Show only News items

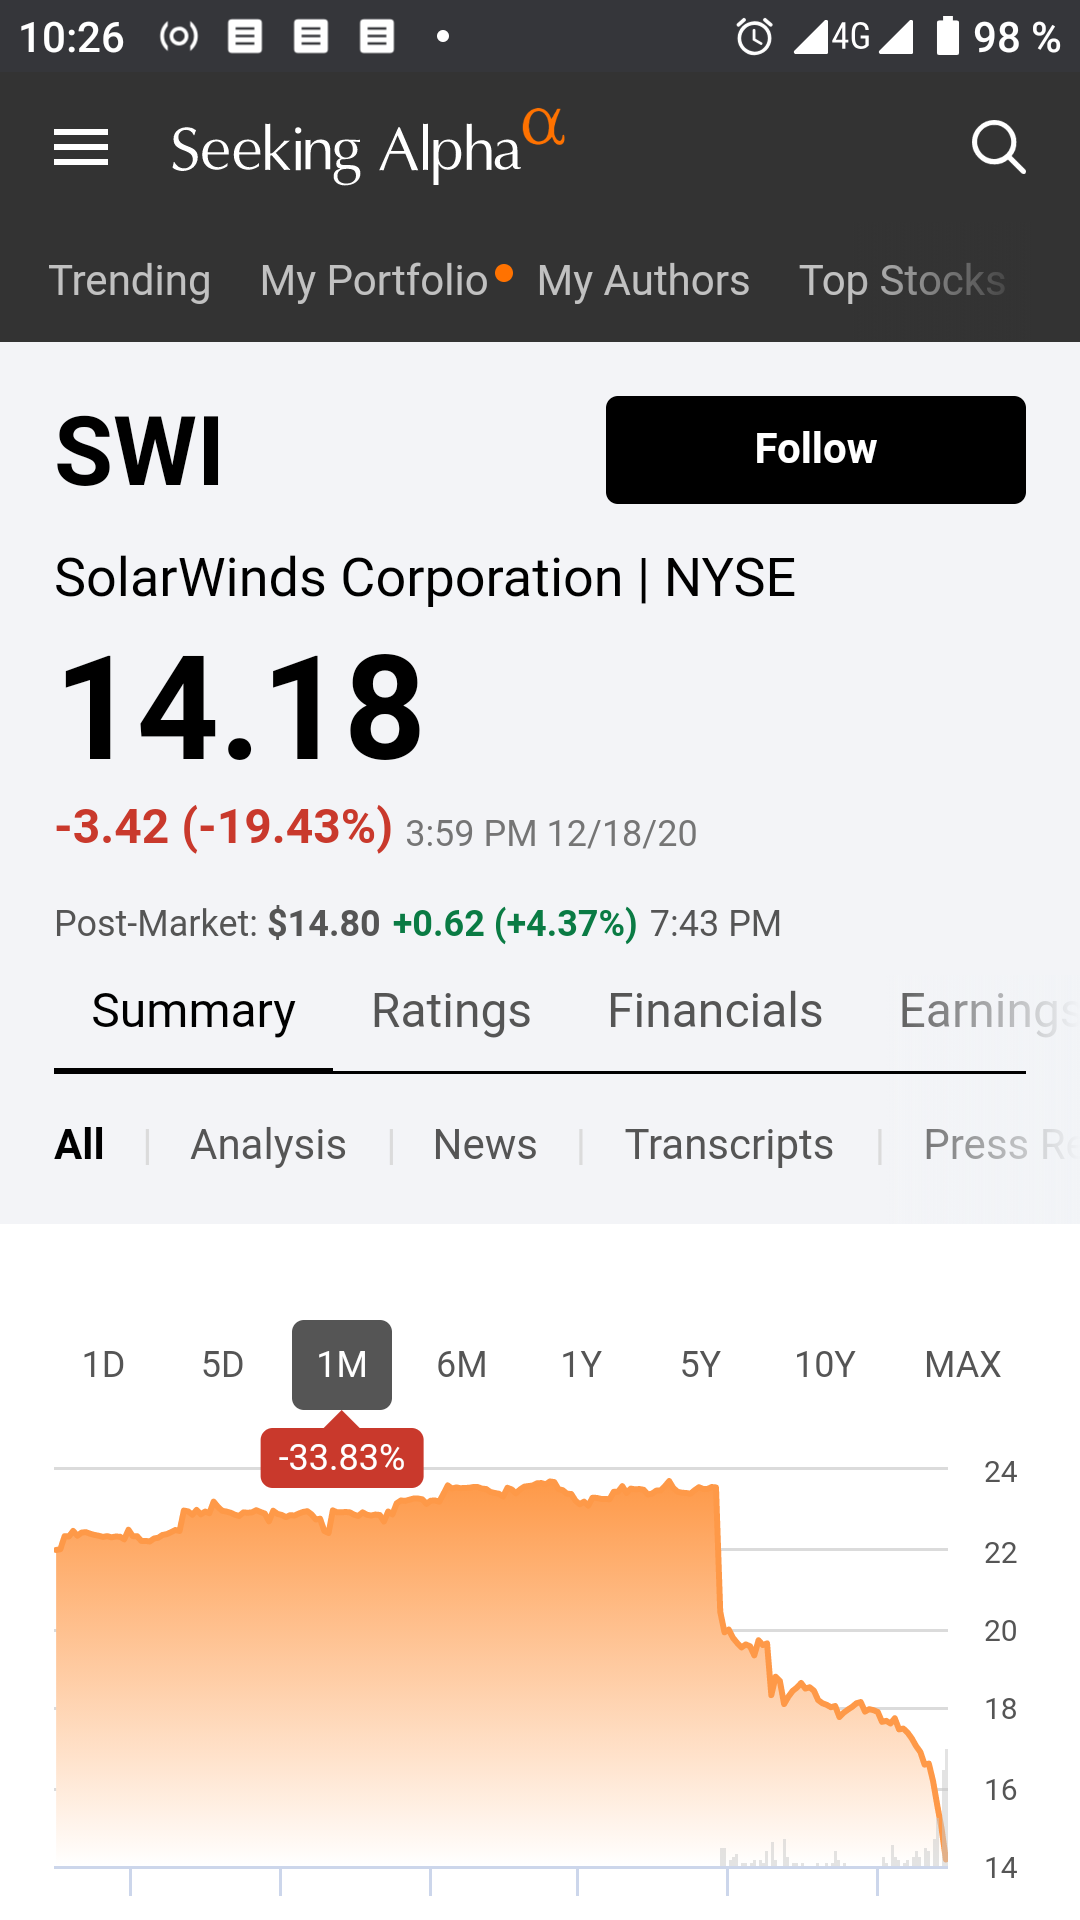click(x=485, y=1145)
